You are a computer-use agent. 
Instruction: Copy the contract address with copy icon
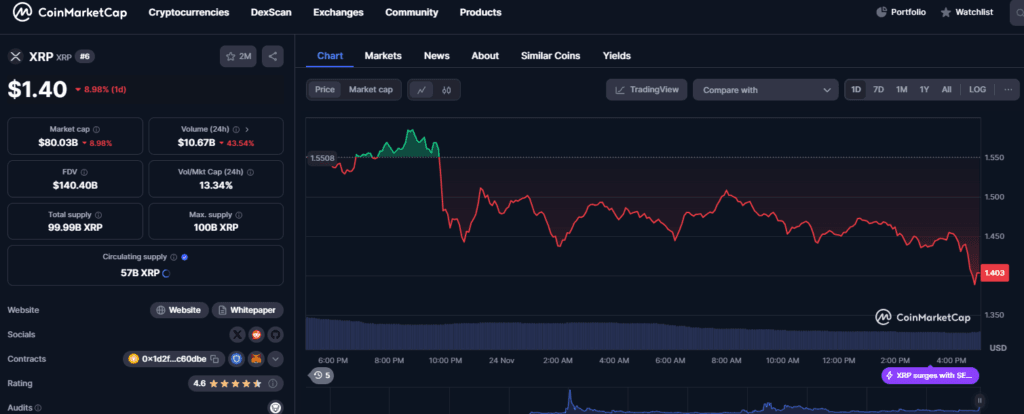coord(214,359)
